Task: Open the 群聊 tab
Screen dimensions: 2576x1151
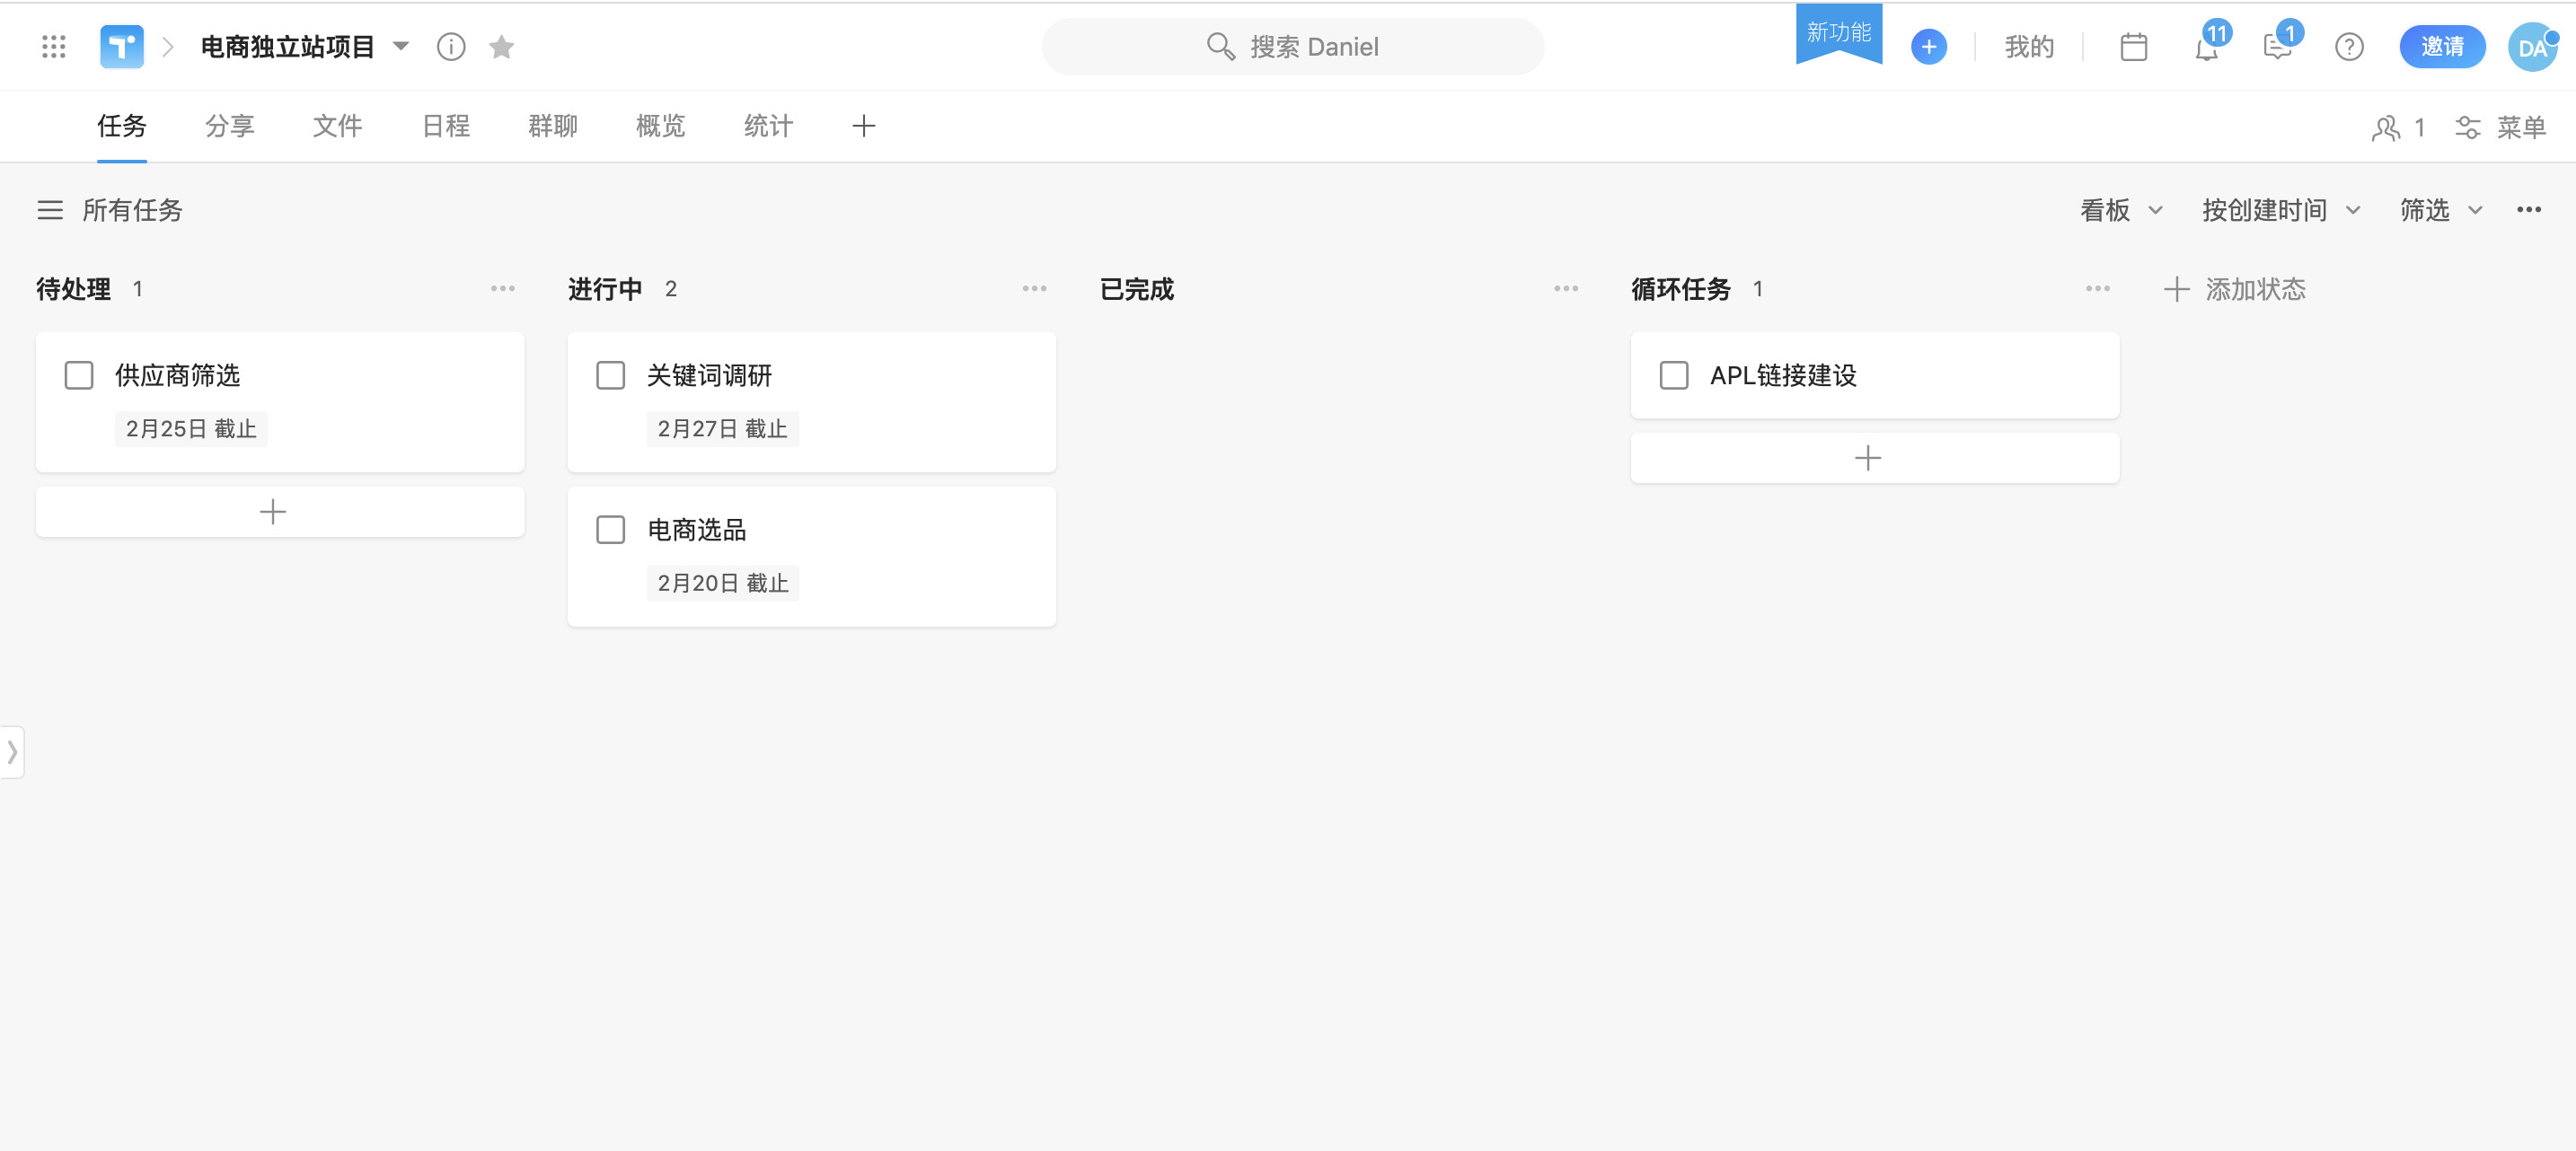Action: point(552,126)
